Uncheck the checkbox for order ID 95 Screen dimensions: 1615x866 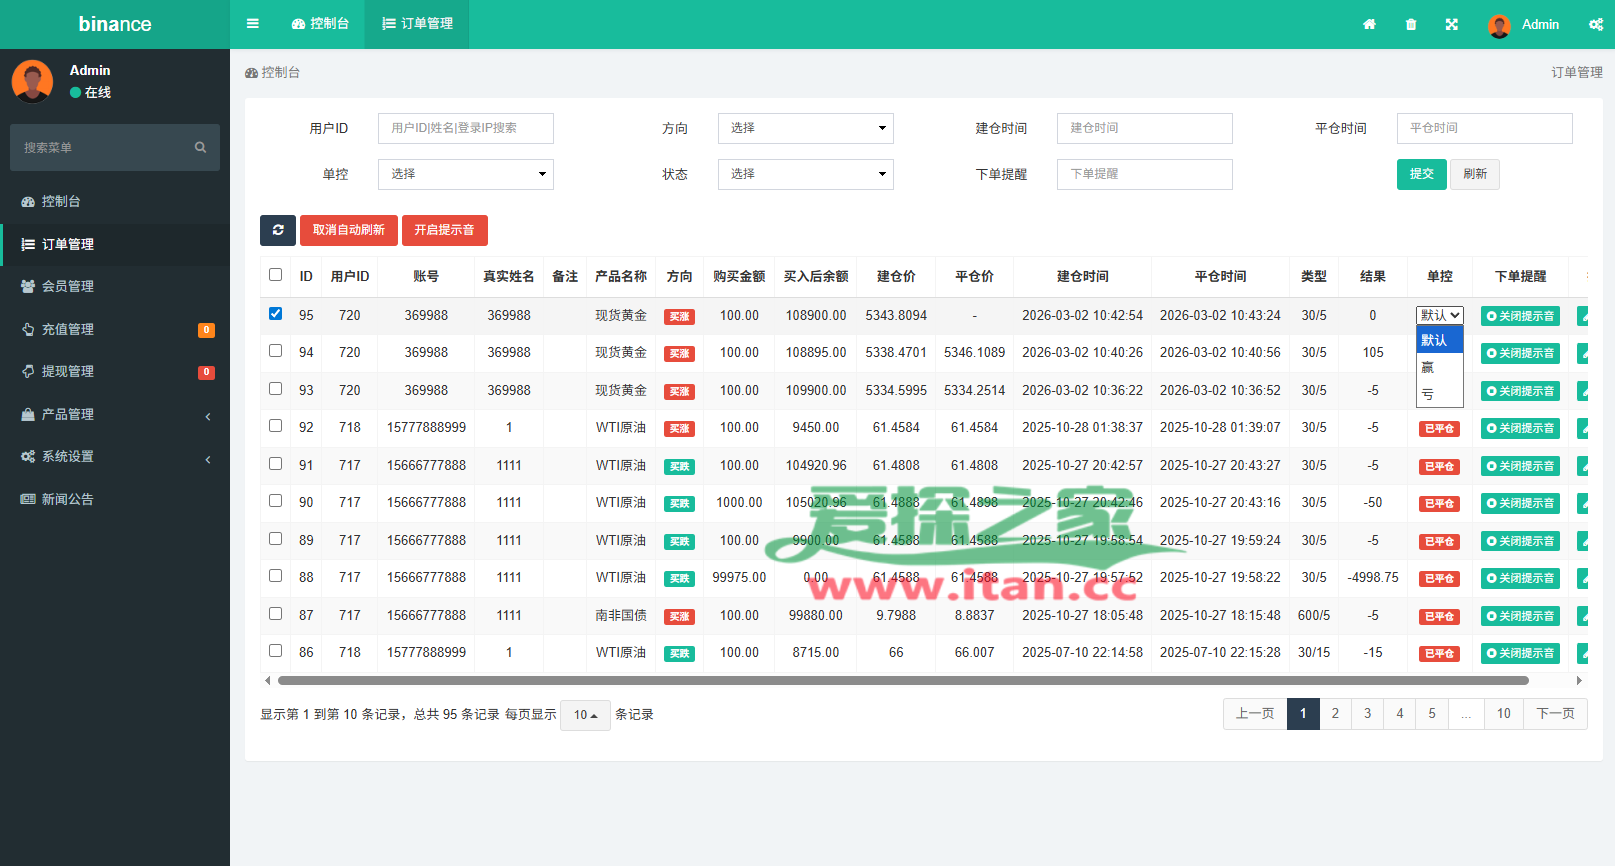coord(276,314)
